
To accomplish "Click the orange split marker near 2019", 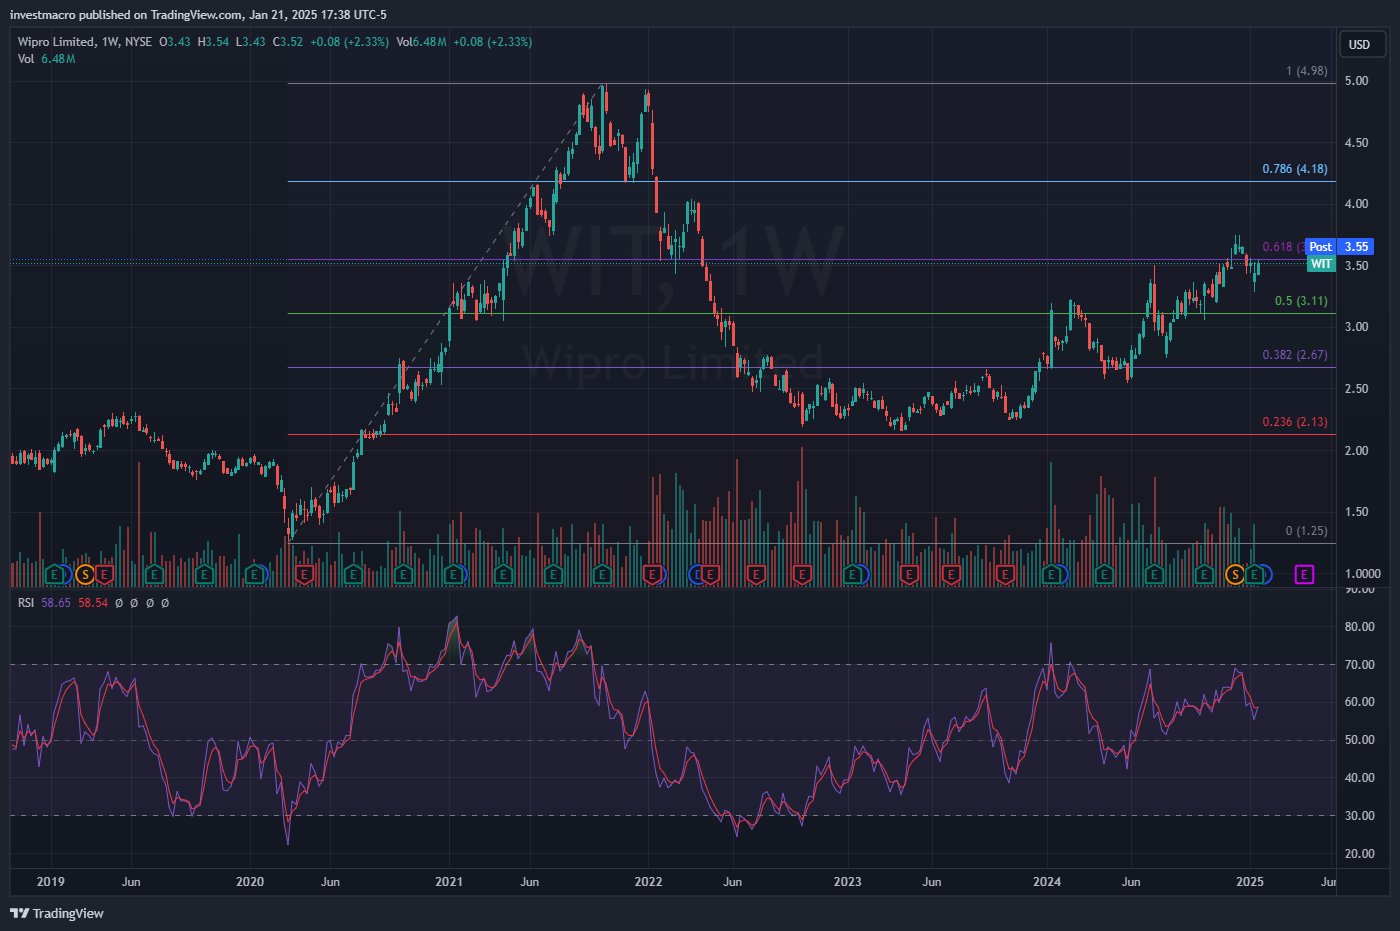I will pos(85,574).
